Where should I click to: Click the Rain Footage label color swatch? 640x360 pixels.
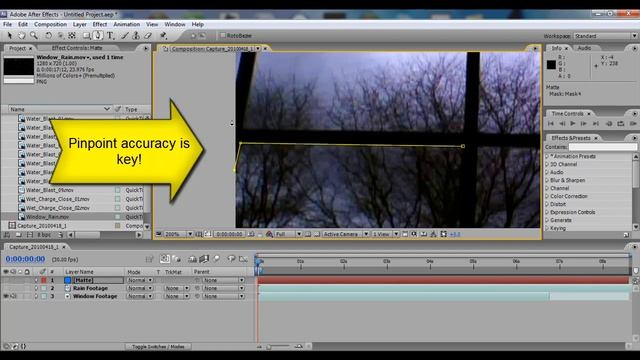click(x=44, y=288)
